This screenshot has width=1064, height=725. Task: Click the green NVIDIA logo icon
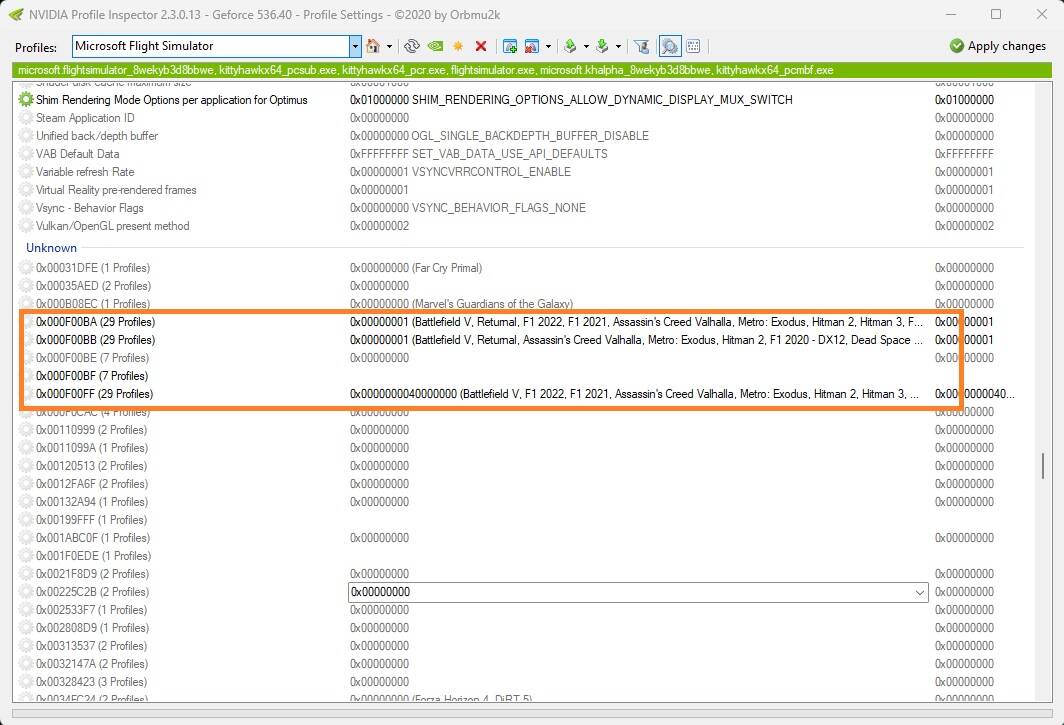pos(435,46)
